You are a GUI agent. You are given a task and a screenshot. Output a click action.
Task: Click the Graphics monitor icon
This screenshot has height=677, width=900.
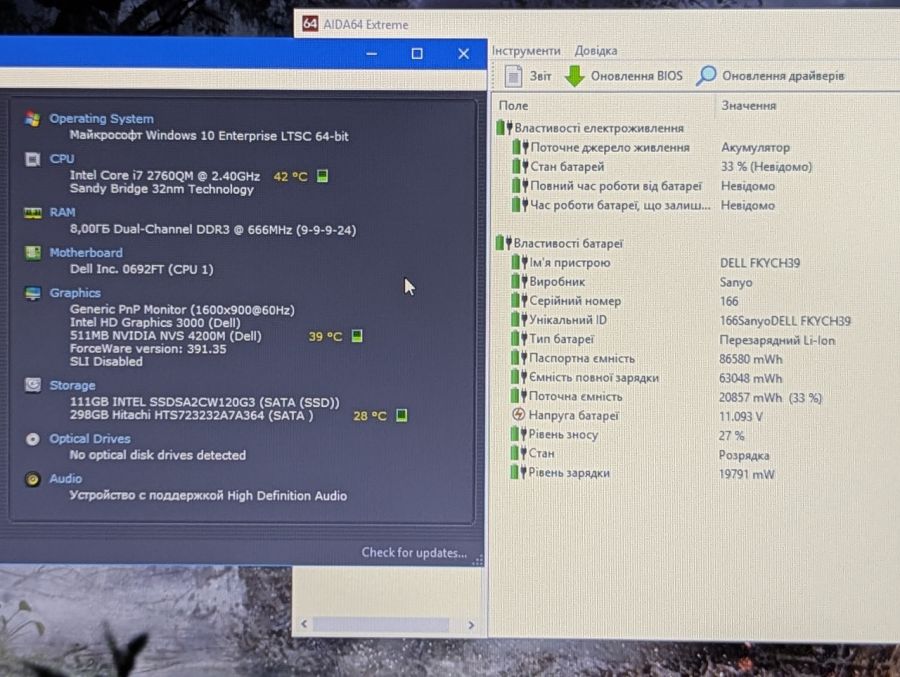(x=33, y=293)
